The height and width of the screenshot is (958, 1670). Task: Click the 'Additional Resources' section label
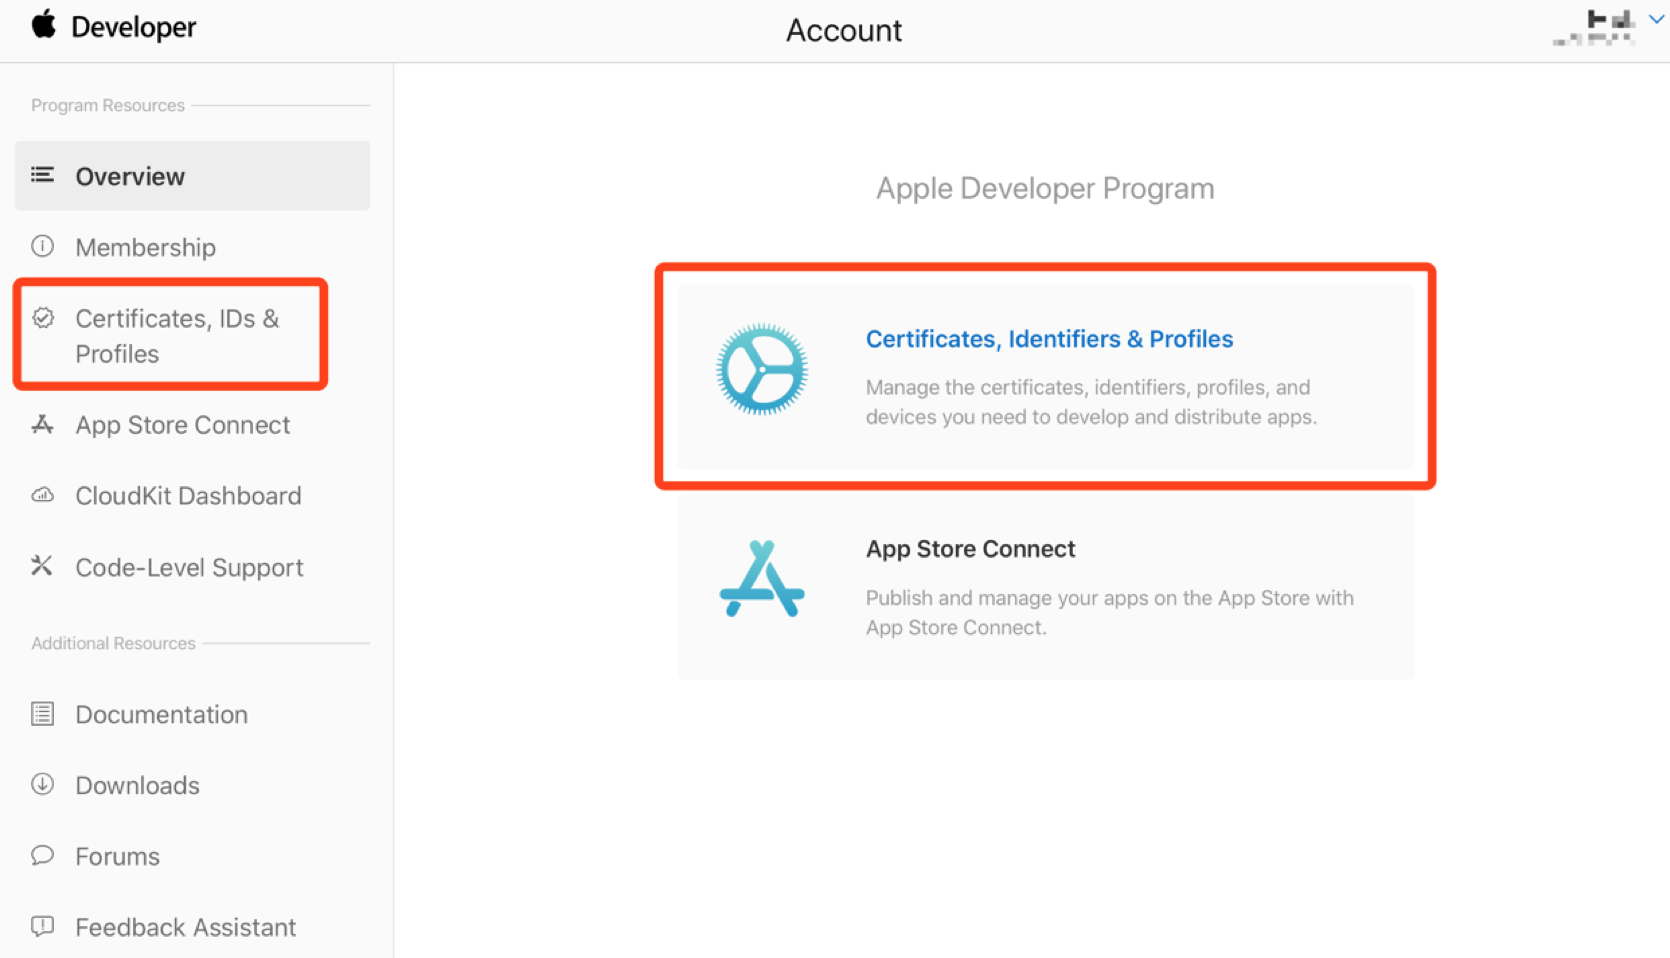tap(113, 643)
